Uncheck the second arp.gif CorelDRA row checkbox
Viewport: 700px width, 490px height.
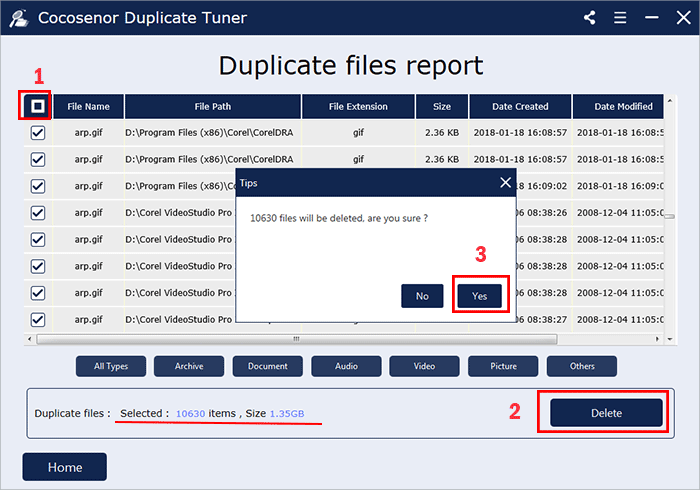pyautogui.click(x=38, y=159)
